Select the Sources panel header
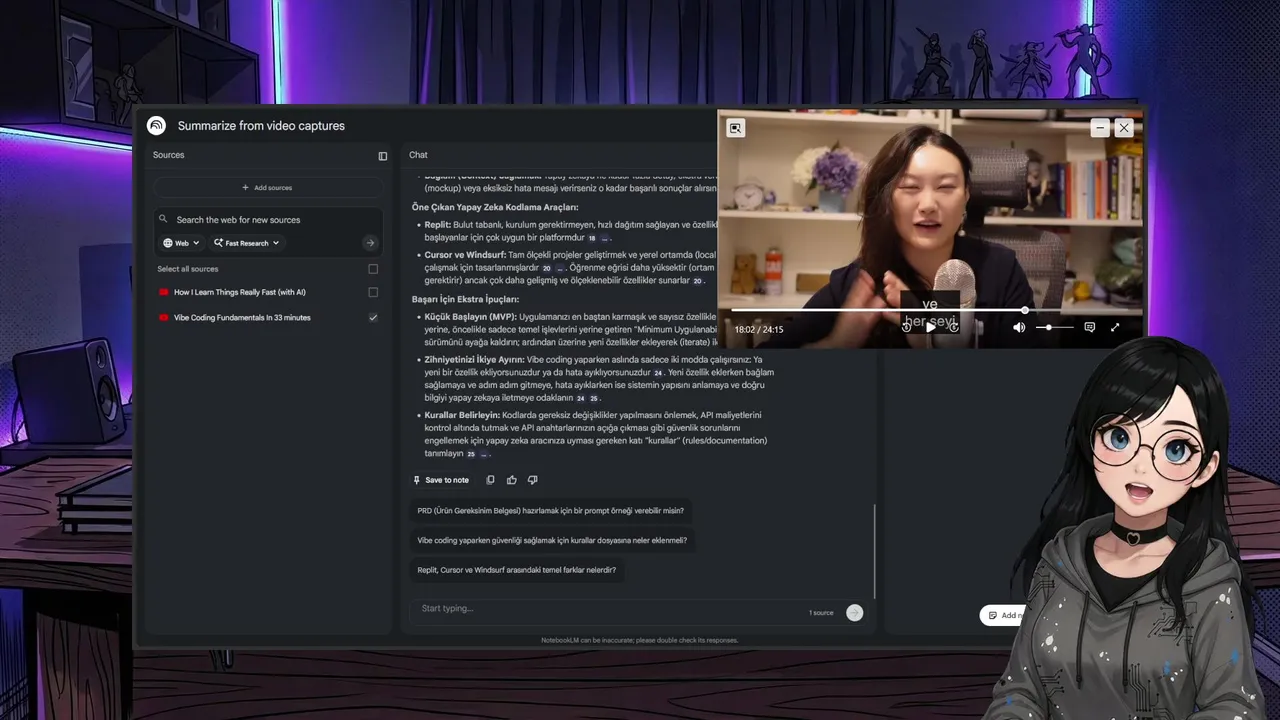The height and width of the screenshot is (720, 1280). [x=169, y=155]
